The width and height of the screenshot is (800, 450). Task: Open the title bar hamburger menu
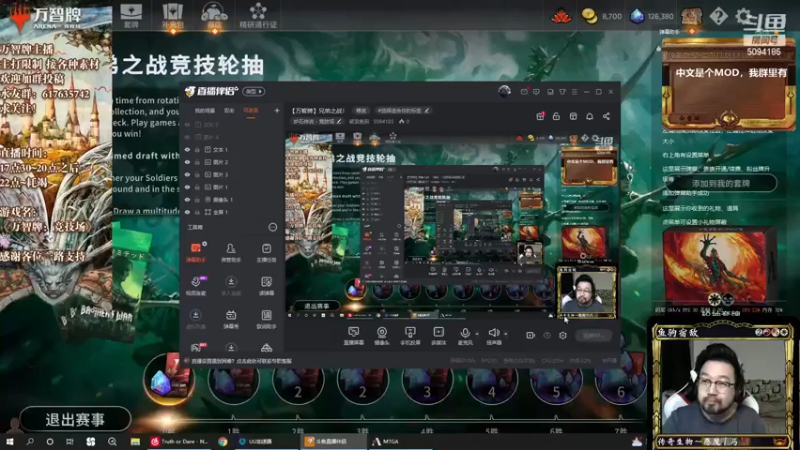point(574,92)
